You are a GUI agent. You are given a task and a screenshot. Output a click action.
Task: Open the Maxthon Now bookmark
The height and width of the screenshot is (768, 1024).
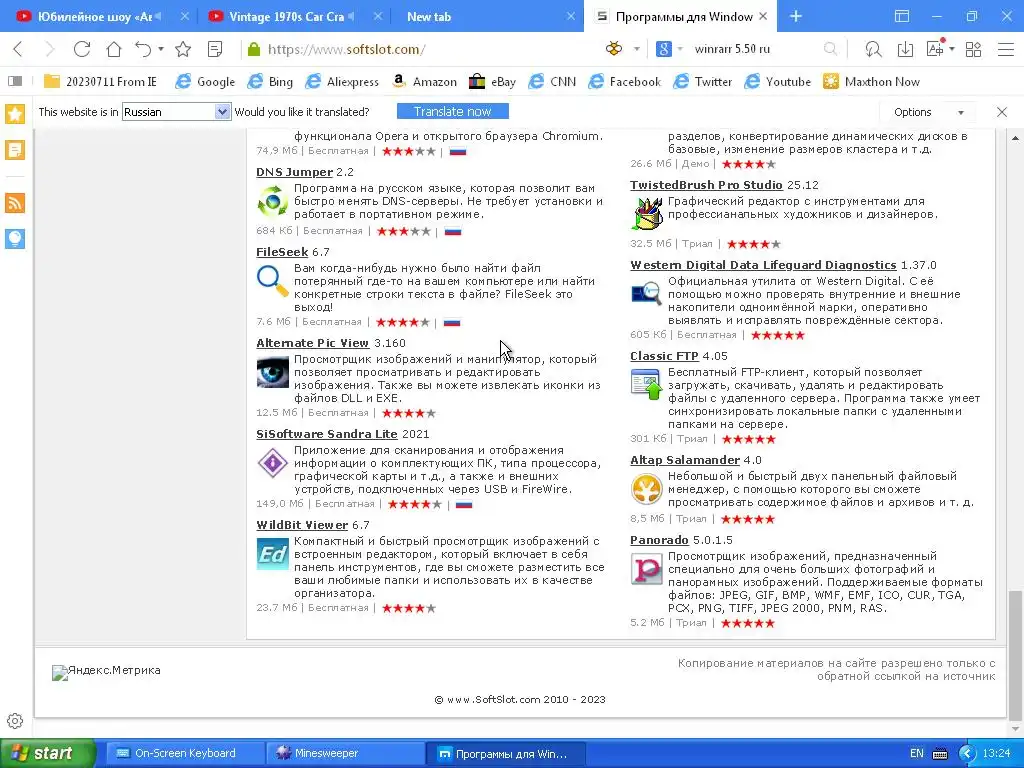(x=871, y=82)
